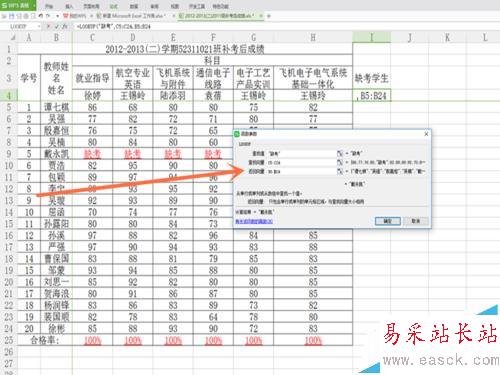Click range selector icon beside 查找值 field
Viewport: 500px width, 375px height.
click(340, 153)
